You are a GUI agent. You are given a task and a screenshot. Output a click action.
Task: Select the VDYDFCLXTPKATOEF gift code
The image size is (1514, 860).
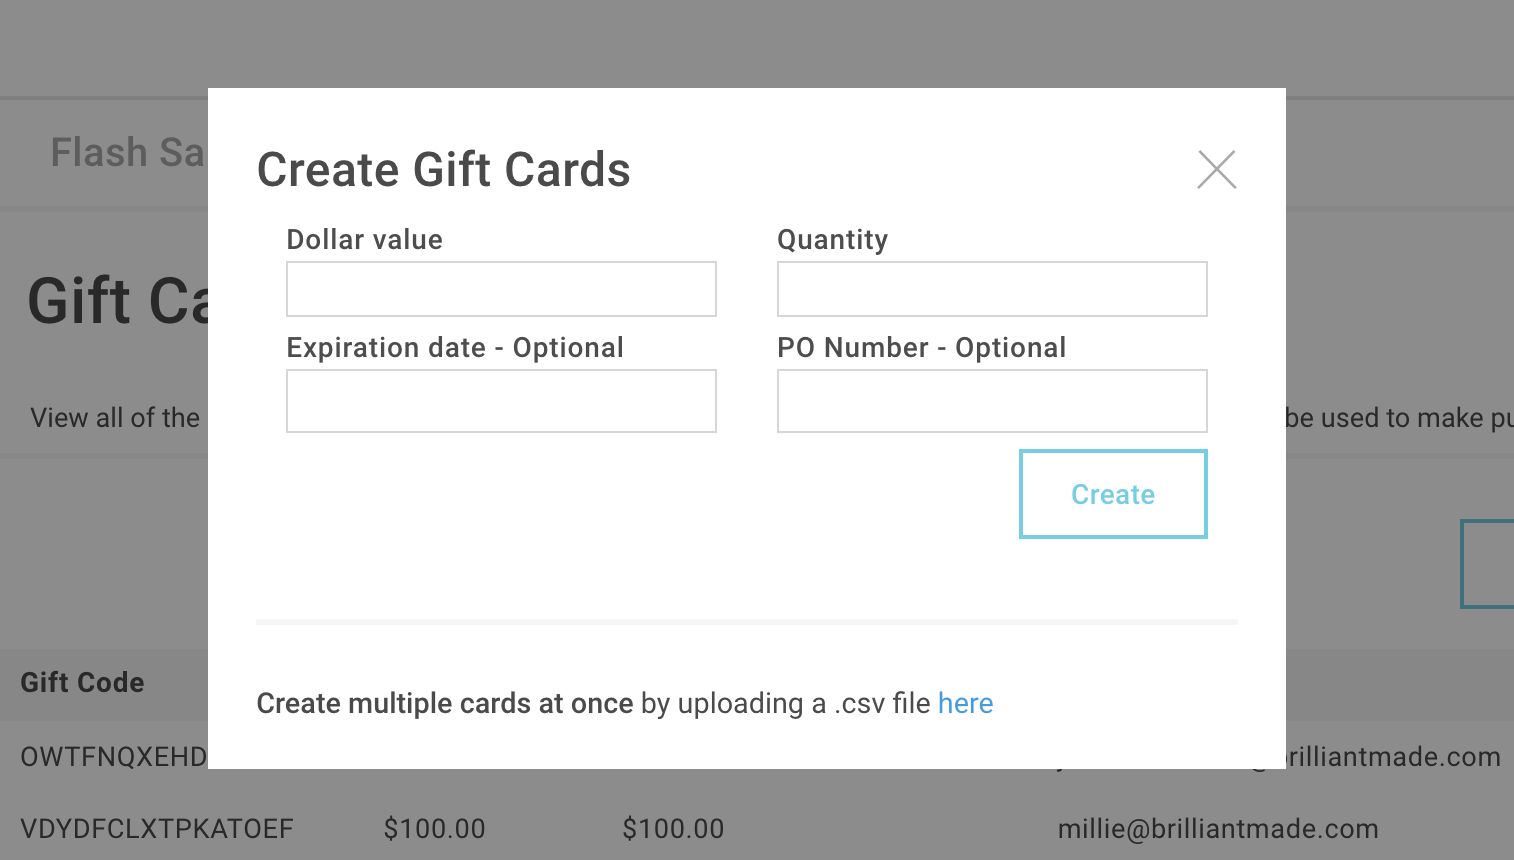click(157, 828)
